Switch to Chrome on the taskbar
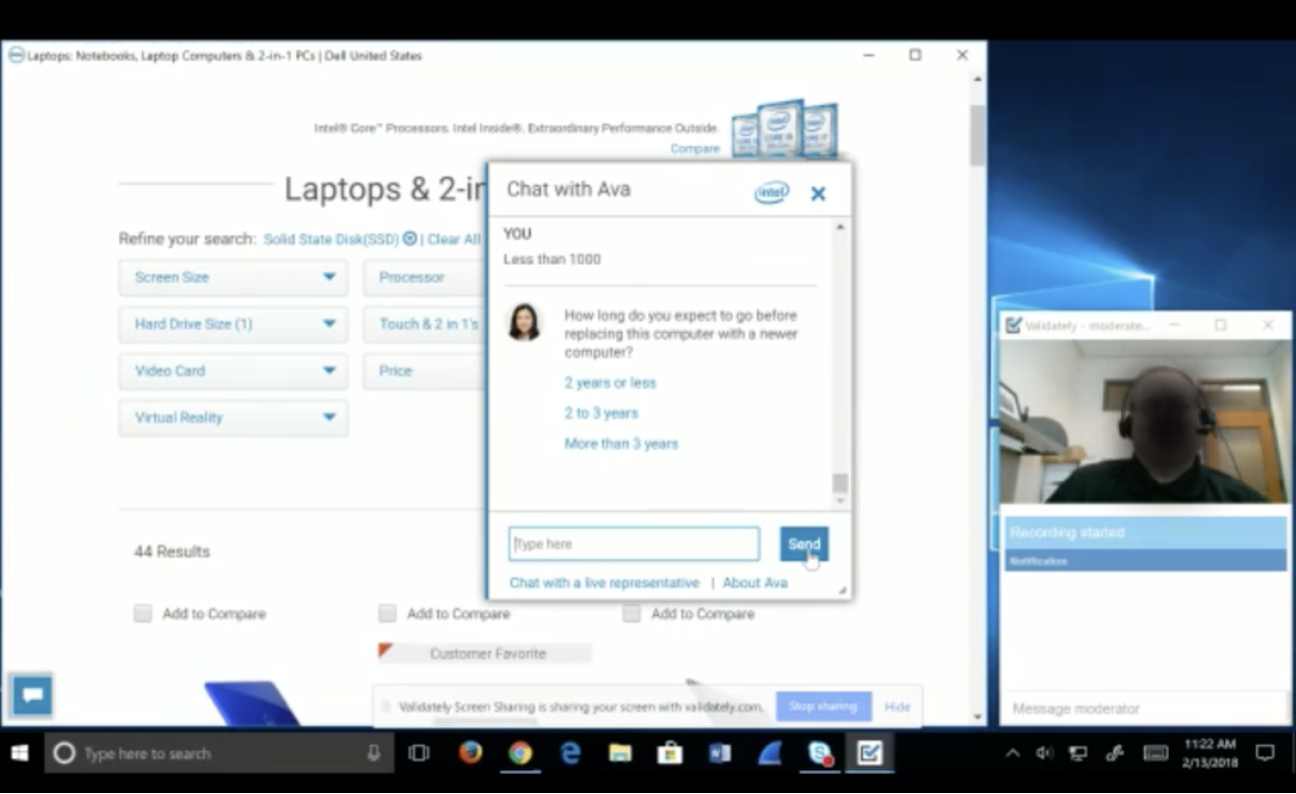This screenshot has width=1296, height=794. 520,753
